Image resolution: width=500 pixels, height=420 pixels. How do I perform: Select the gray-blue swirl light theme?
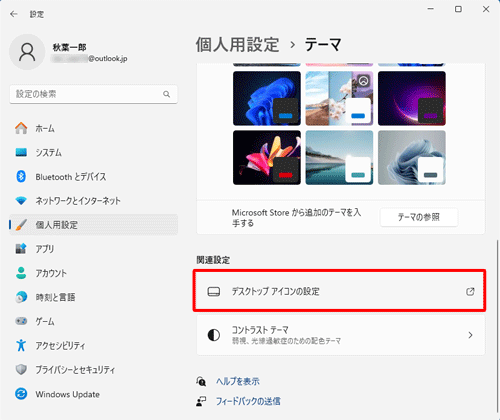pyautogui.click(x=412, y=157)
